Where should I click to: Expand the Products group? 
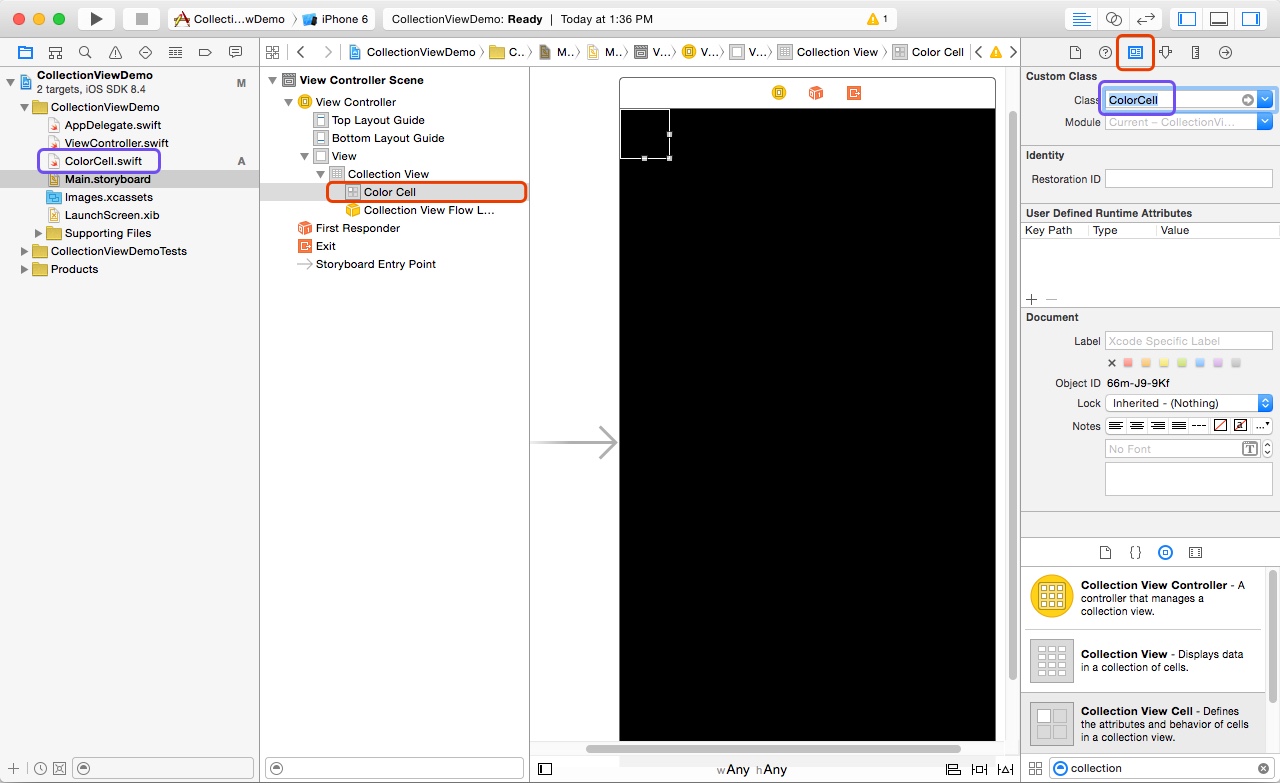click(x=25, y=269)
